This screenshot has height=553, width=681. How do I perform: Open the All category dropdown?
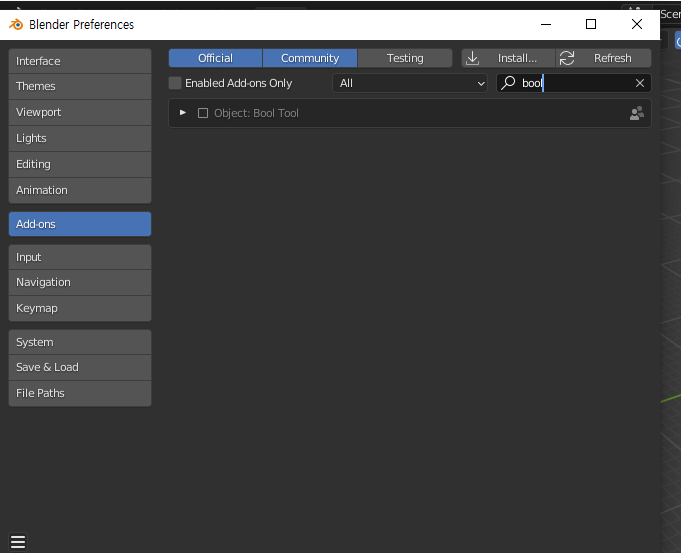tap(410, 83)
